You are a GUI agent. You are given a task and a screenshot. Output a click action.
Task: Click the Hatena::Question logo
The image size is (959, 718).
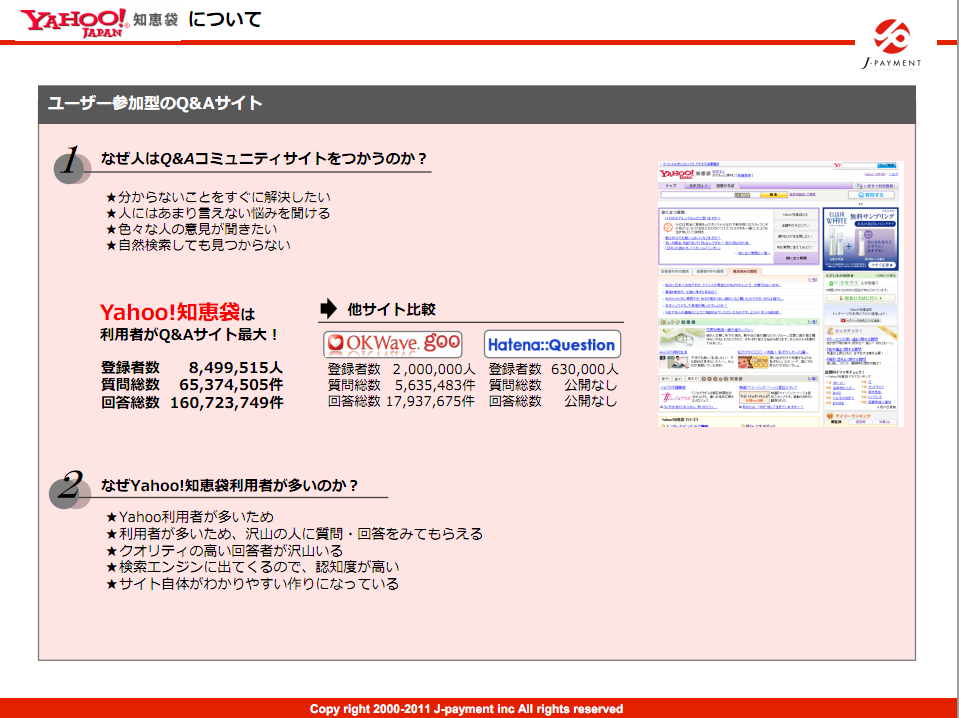pos(552,344)
